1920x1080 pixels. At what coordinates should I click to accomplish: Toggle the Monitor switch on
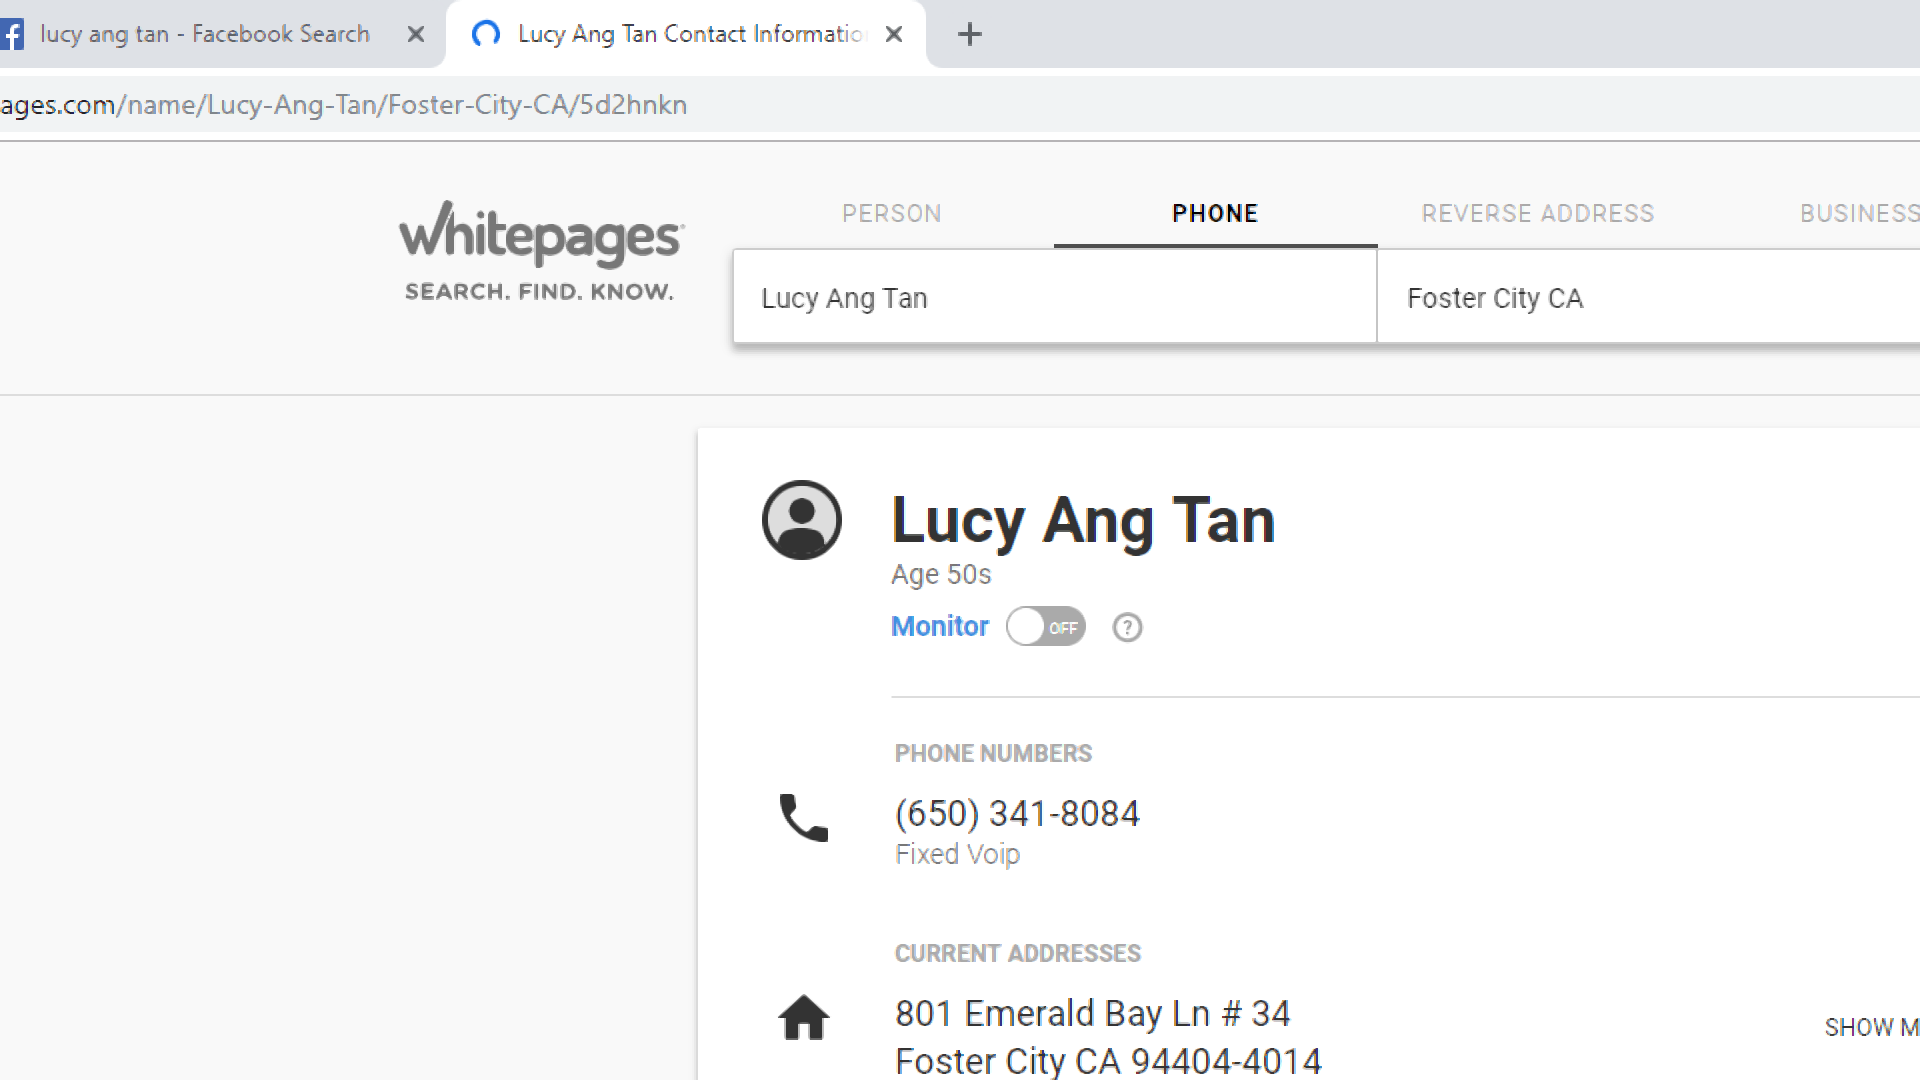[1045, 627]
